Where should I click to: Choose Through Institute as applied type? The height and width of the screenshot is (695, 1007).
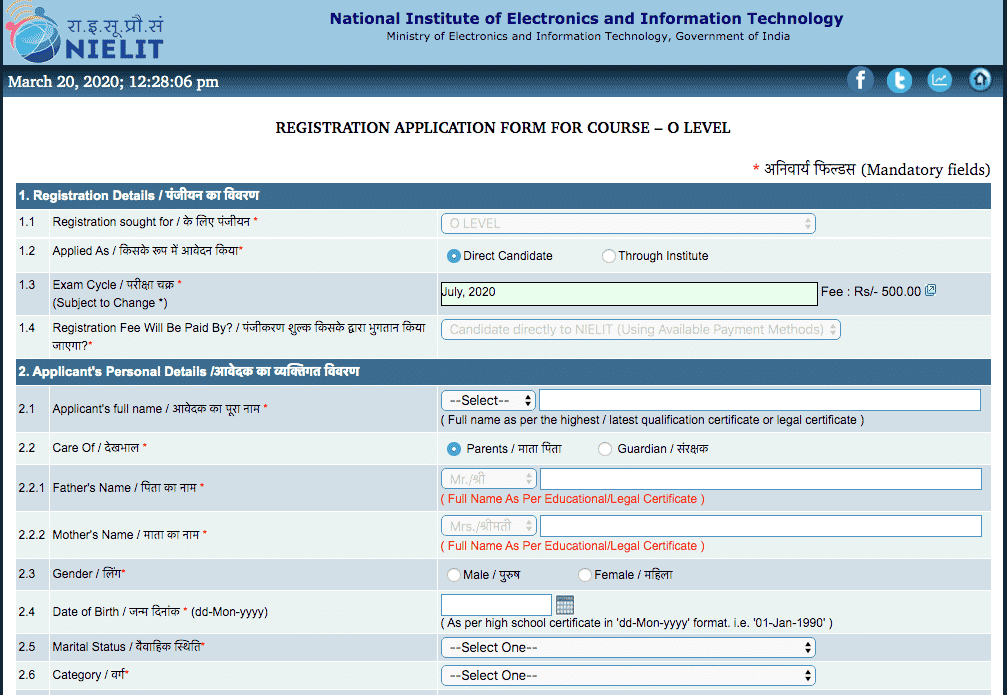pyautogui.click(x=609, y=256)
